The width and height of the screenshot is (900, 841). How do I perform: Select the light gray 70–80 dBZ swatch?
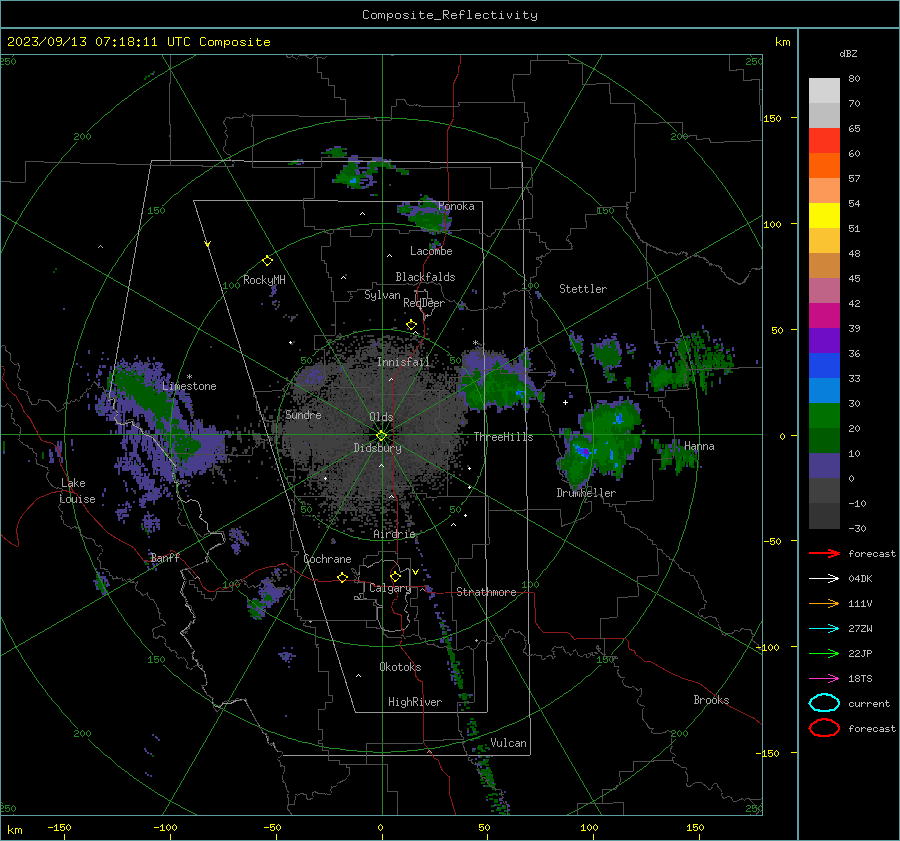coord(824,91)
